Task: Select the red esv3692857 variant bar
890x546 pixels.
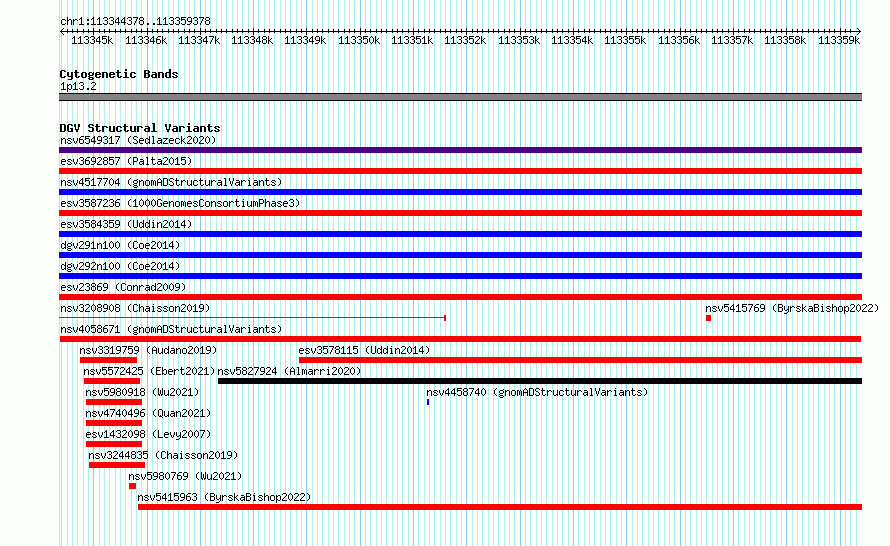Action: coord(460,171)
